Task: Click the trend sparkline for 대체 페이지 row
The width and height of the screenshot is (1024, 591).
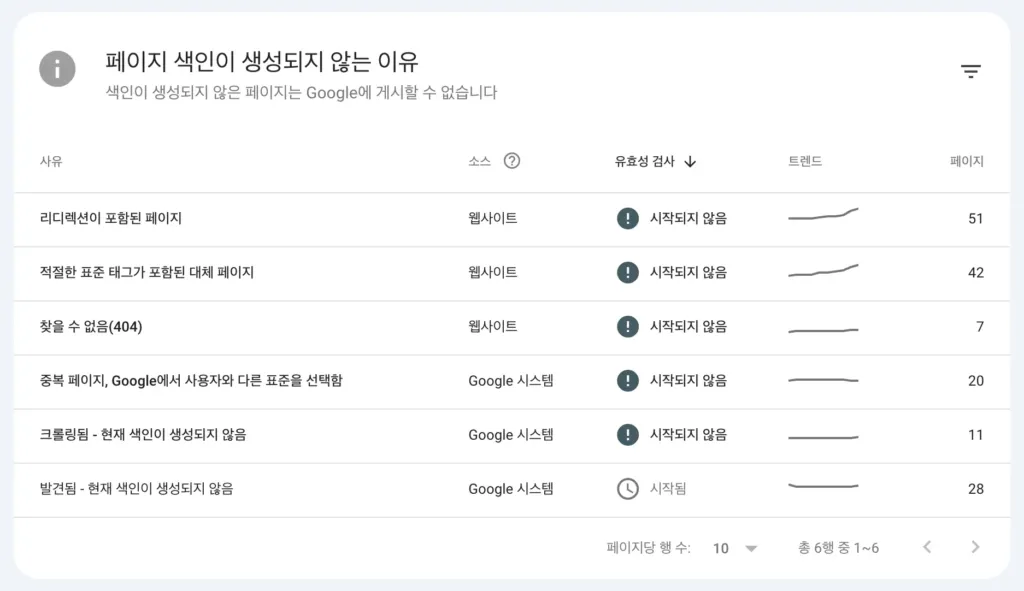Action: (823, 270)
